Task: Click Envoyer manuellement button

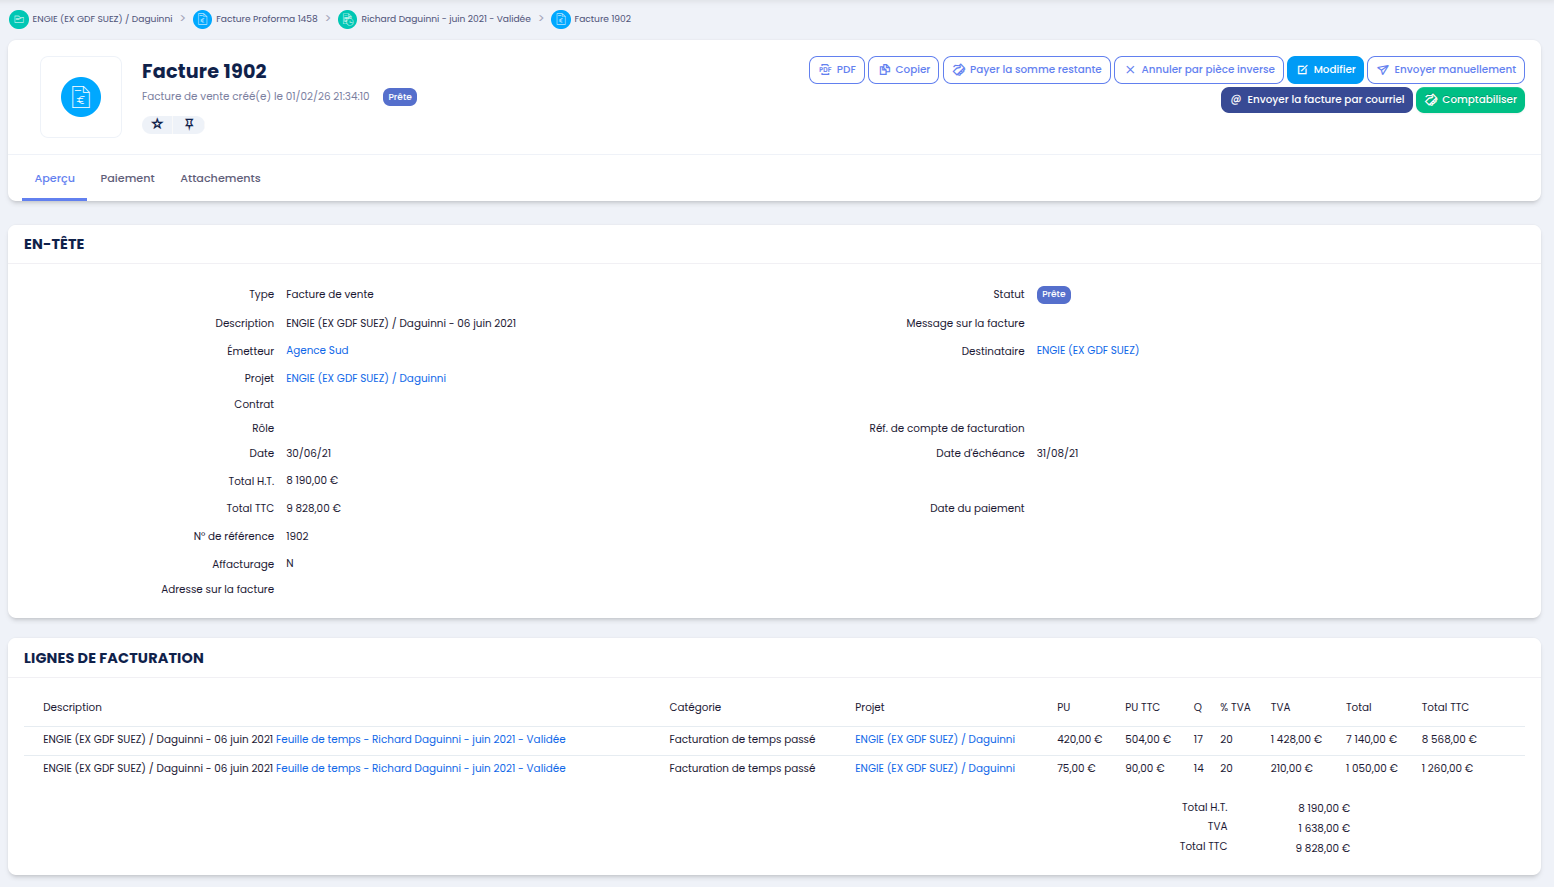Action: coord(1445,70)
